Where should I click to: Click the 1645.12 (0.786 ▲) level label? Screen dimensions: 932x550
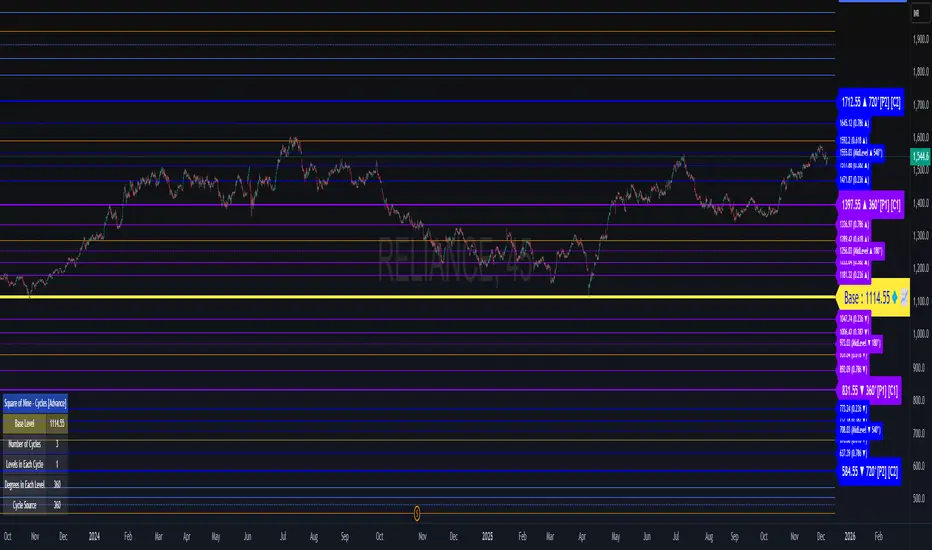click(854, 123)
